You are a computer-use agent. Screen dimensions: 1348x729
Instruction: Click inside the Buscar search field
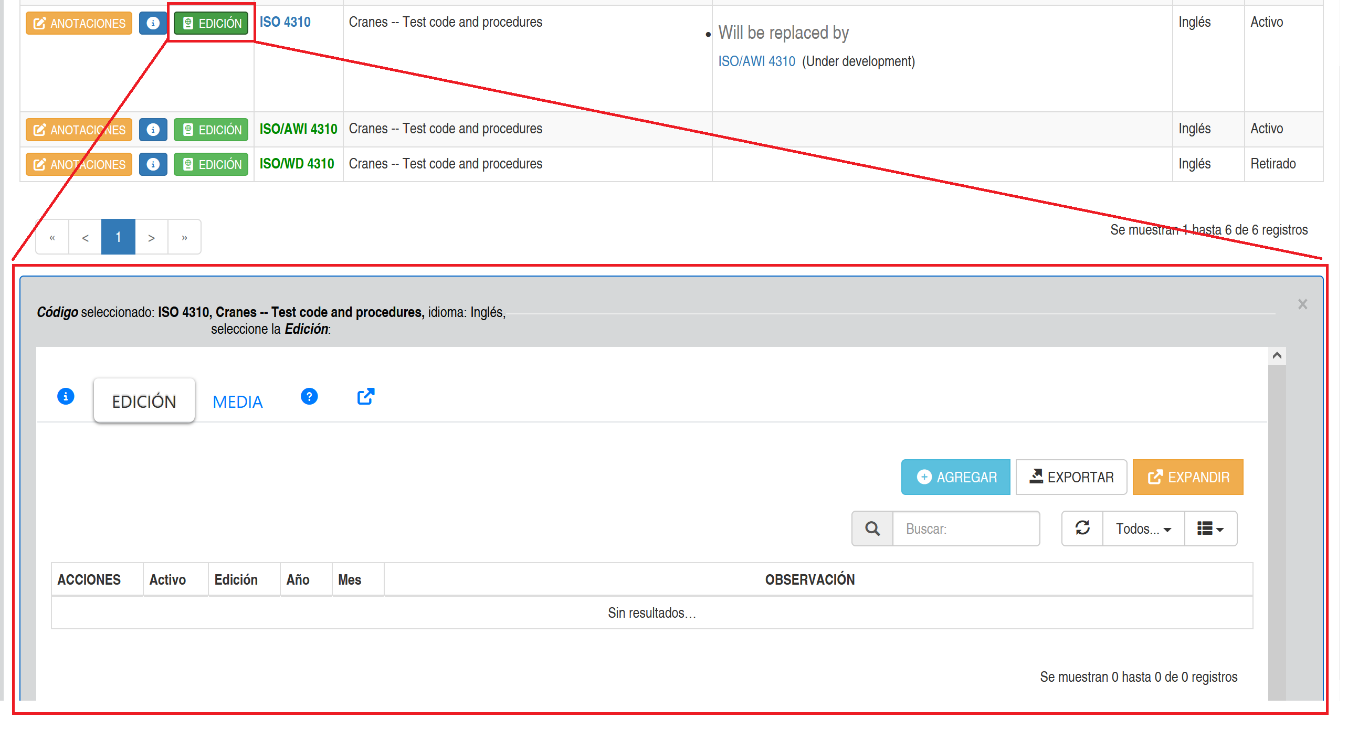(x=966, y=529)
